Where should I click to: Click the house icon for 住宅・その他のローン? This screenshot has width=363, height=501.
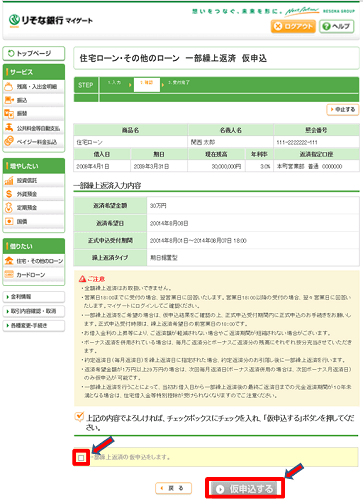9,261
